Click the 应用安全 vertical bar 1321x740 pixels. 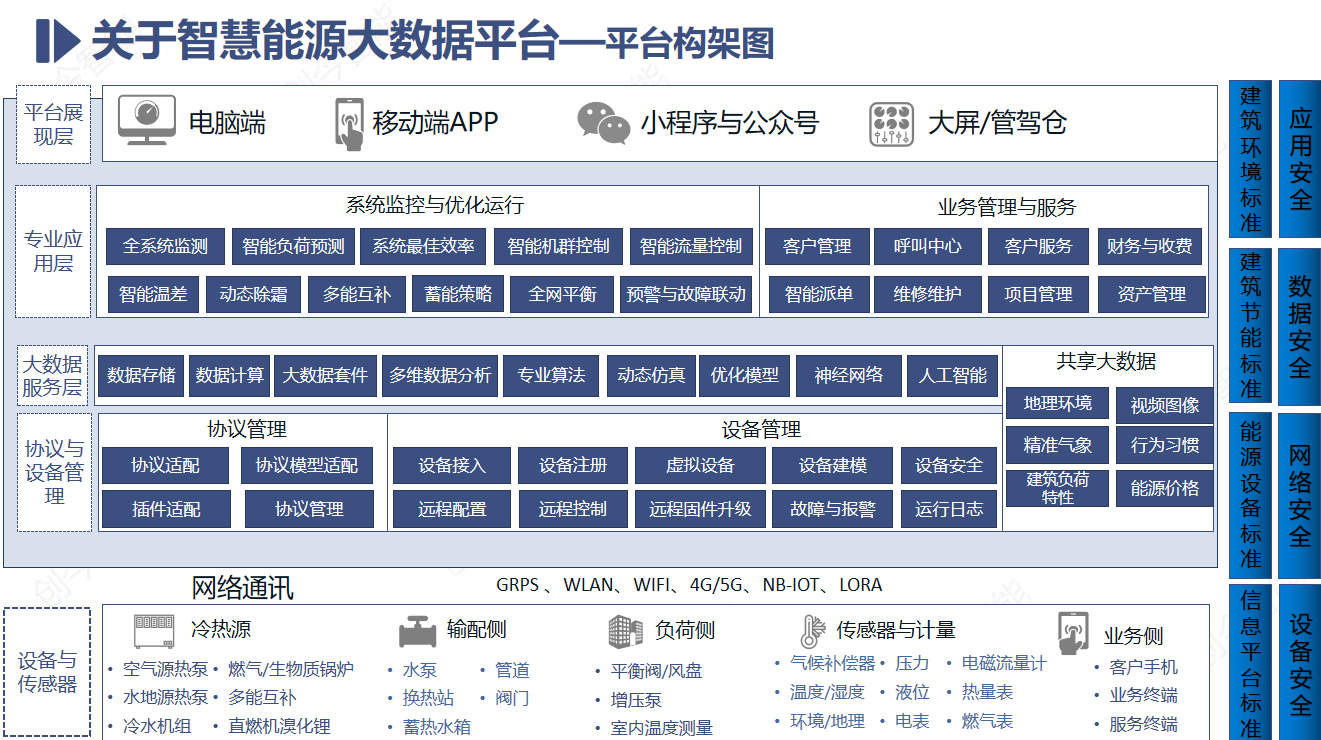tap(1300, 159)
